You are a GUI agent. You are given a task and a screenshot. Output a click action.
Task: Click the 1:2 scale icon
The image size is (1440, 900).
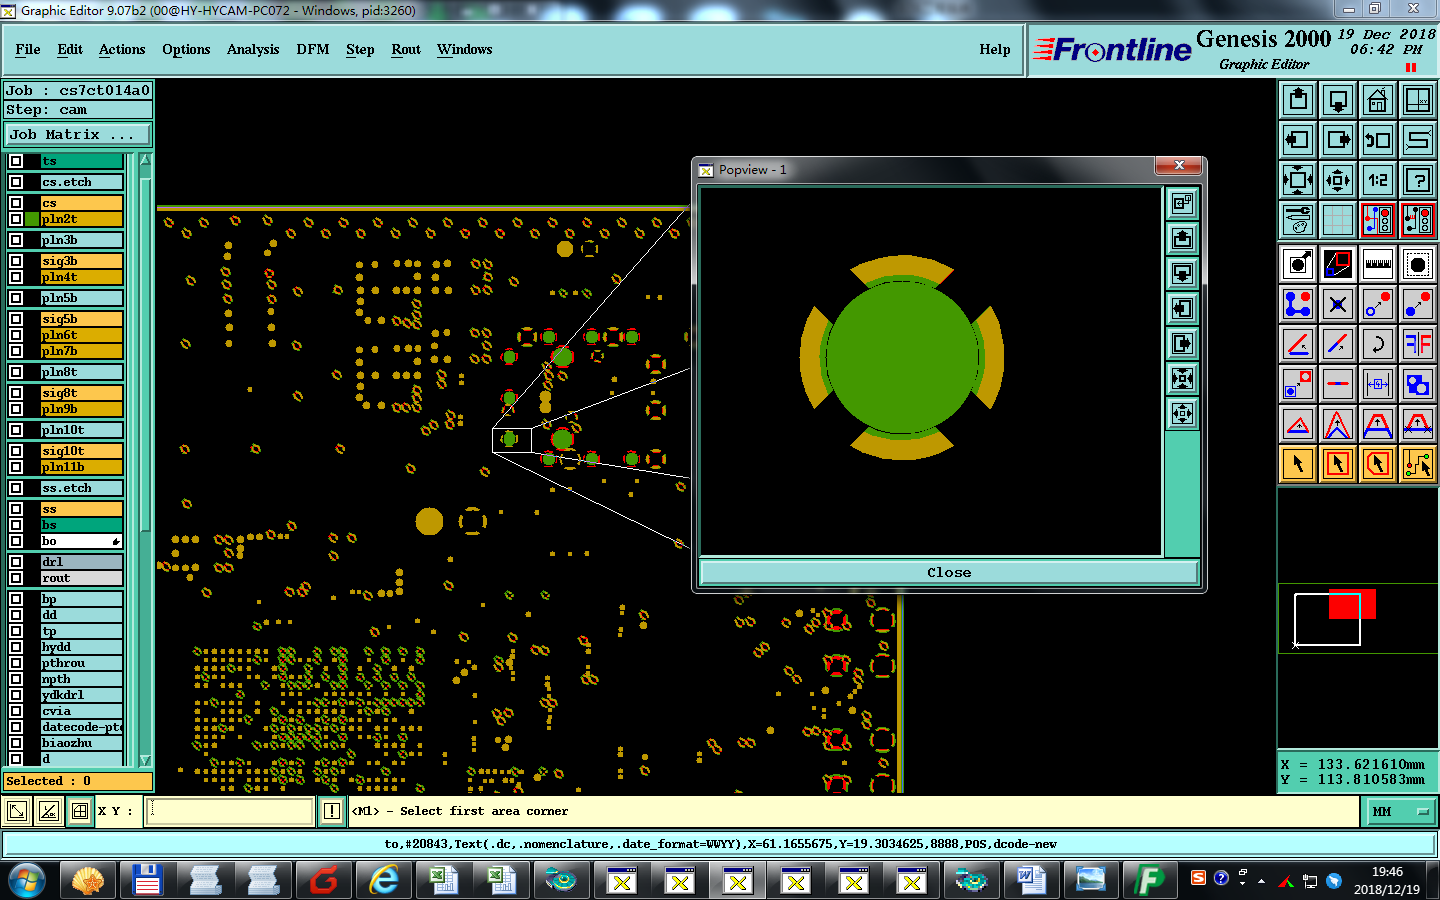tap(1378, 180)
